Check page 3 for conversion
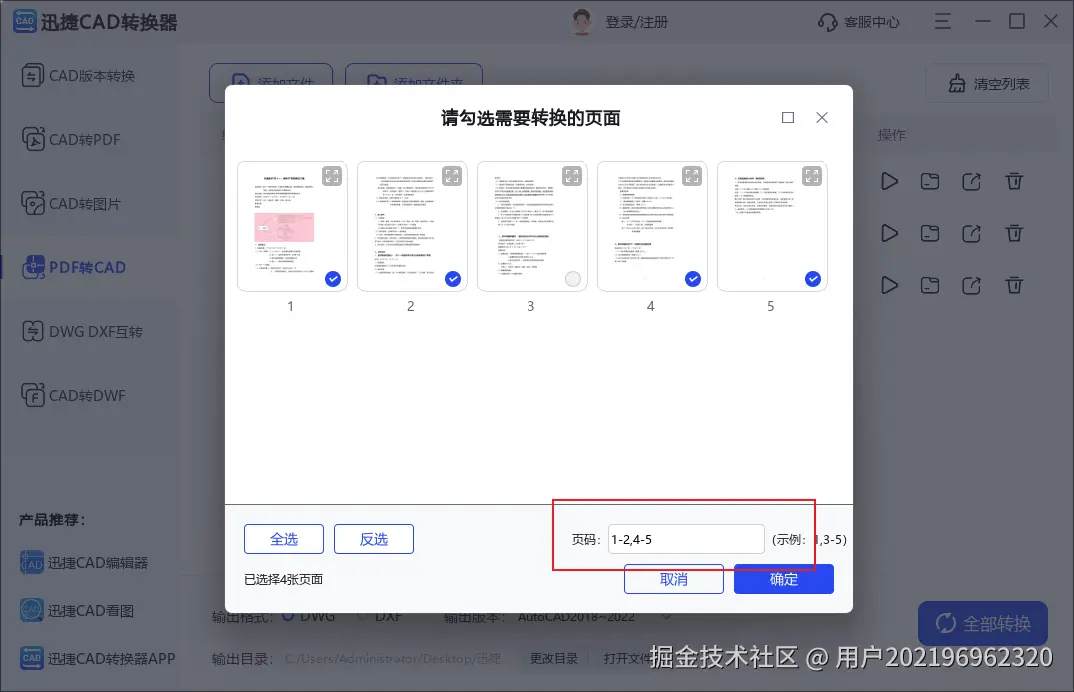 [x=572, y=279]
